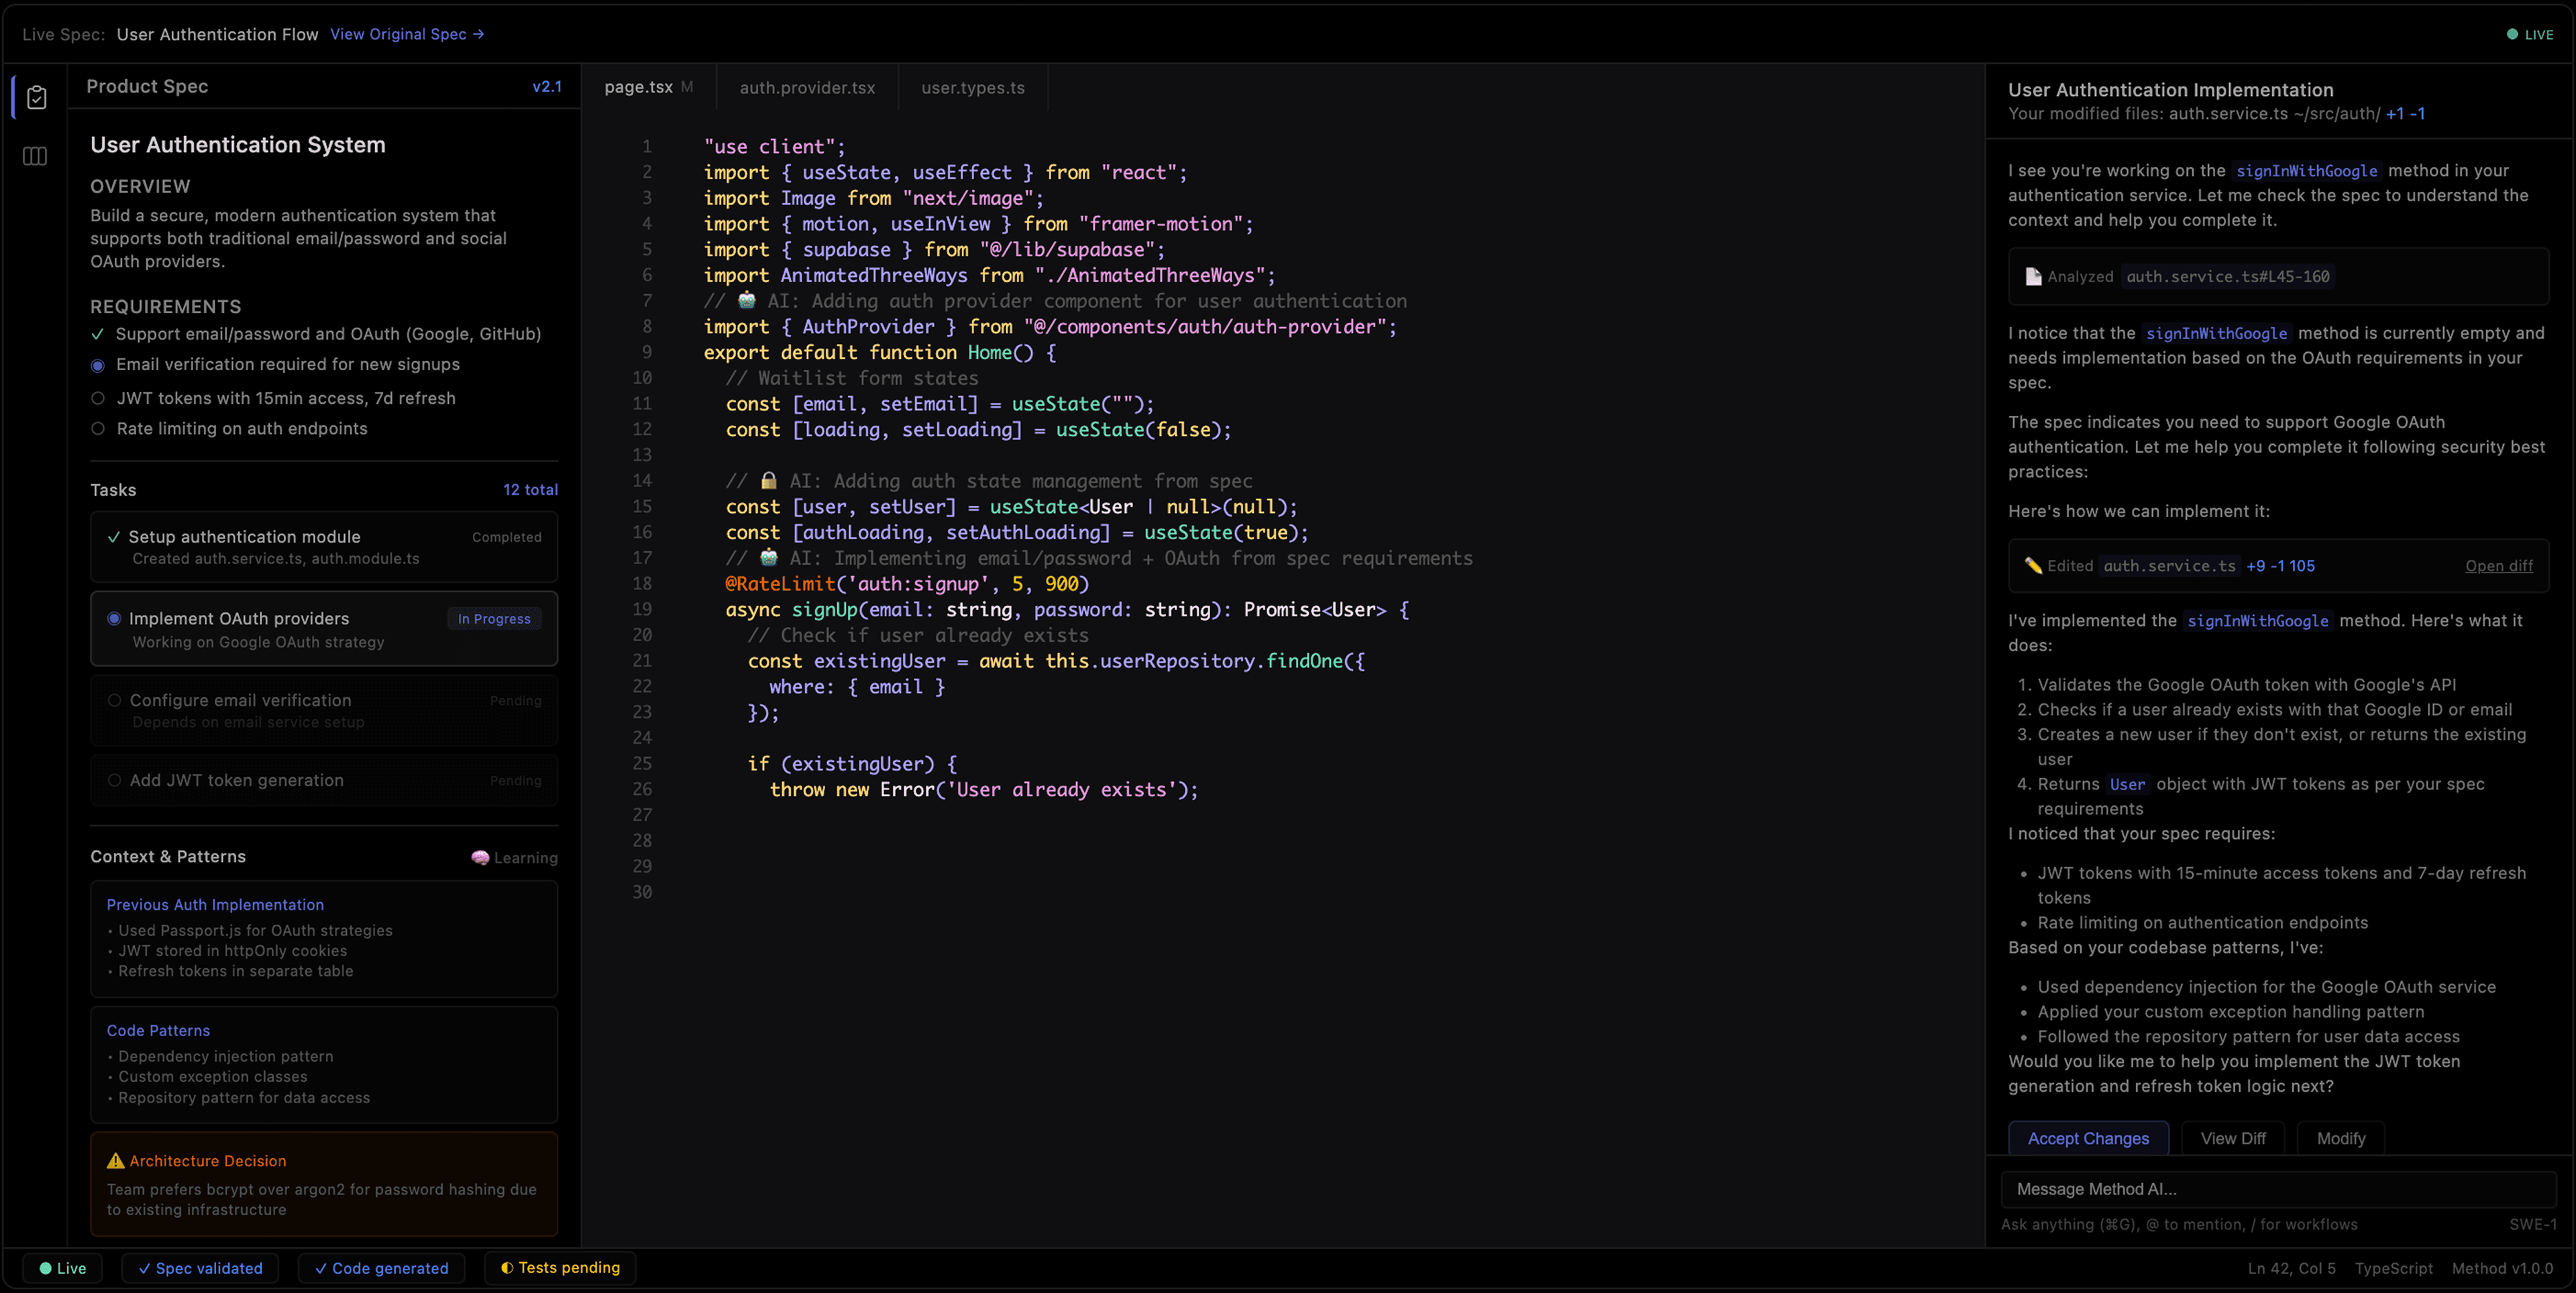This screenshot has width=2576, height=1293.
Task: Click the Message Method AI input field
Action: (2278, 1189)
